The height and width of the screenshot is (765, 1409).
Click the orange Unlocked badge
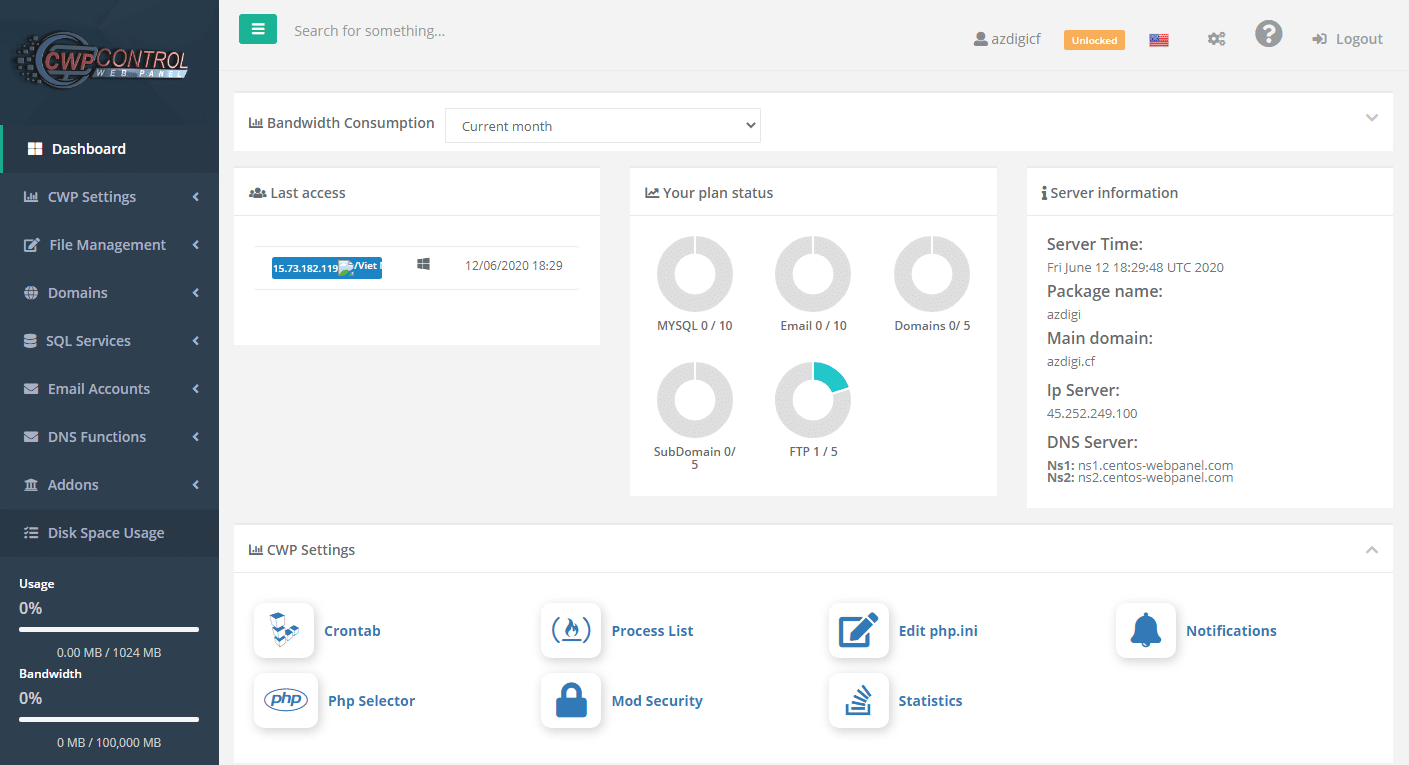[x=1094, y=40]
